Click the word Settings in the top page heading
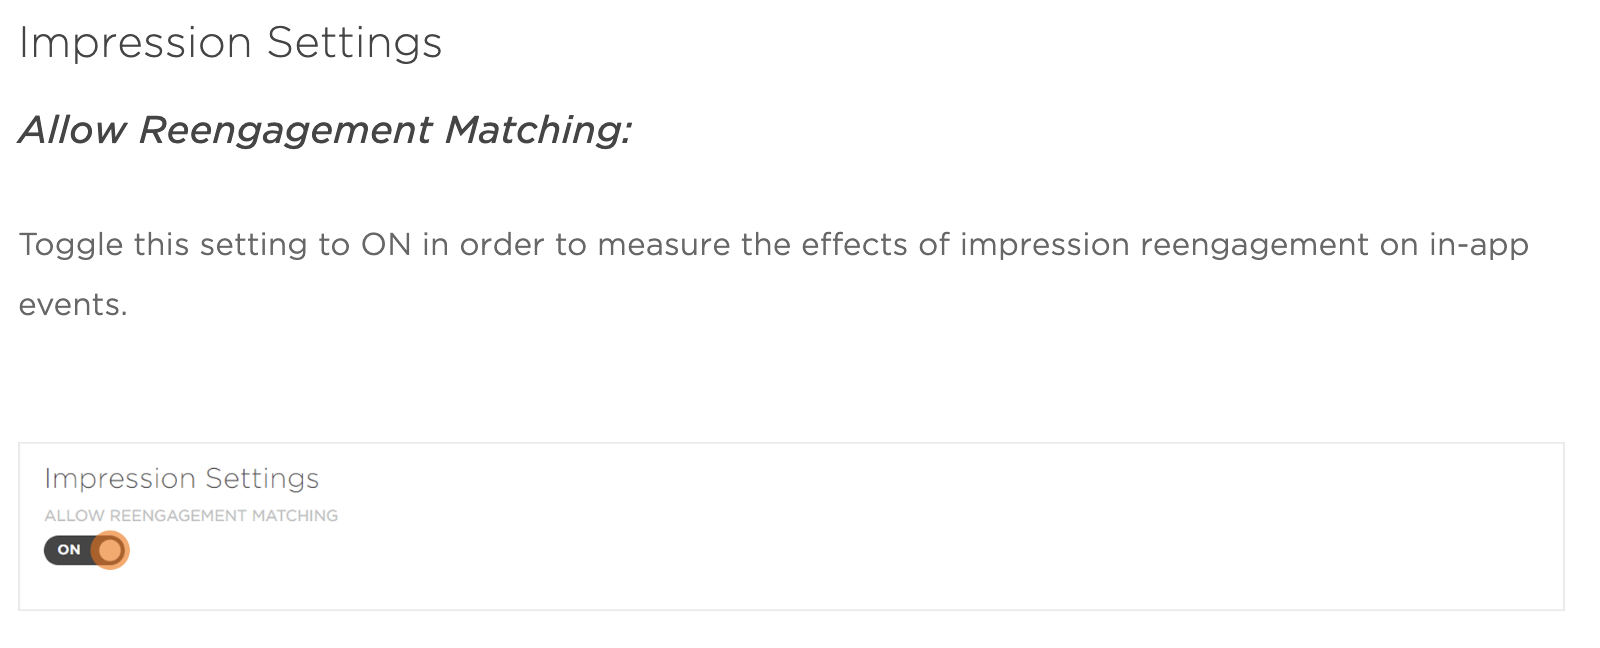The width and height of the screenshot is (1600, 648). click(354, 43)
